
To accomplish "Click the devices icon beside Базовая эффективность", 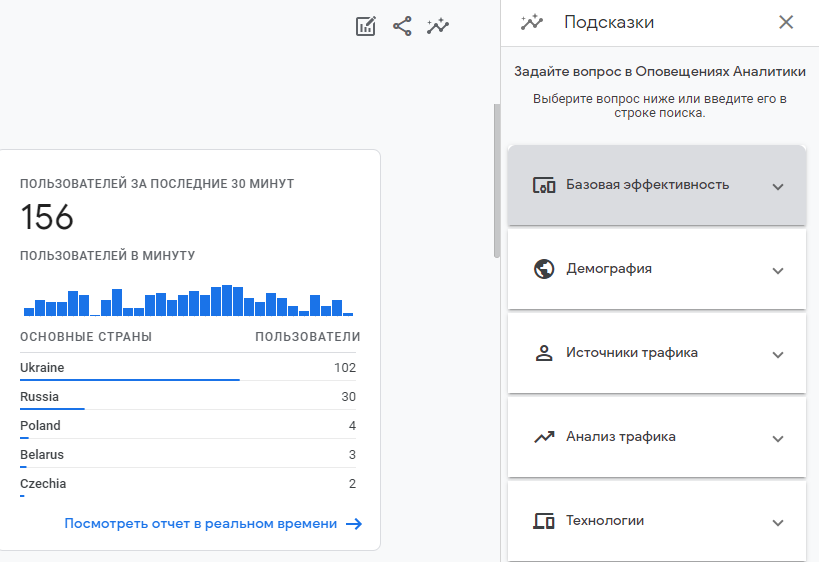I will click(x=544, y=185).
